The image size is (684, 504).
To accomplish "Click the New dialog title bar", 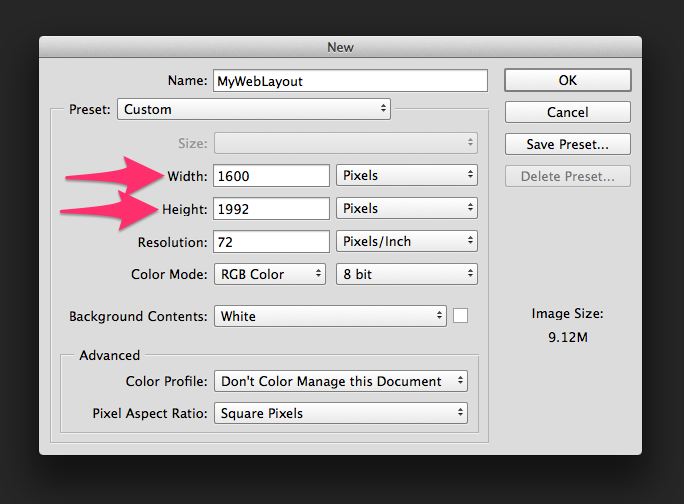I will [x=340, y=47].
